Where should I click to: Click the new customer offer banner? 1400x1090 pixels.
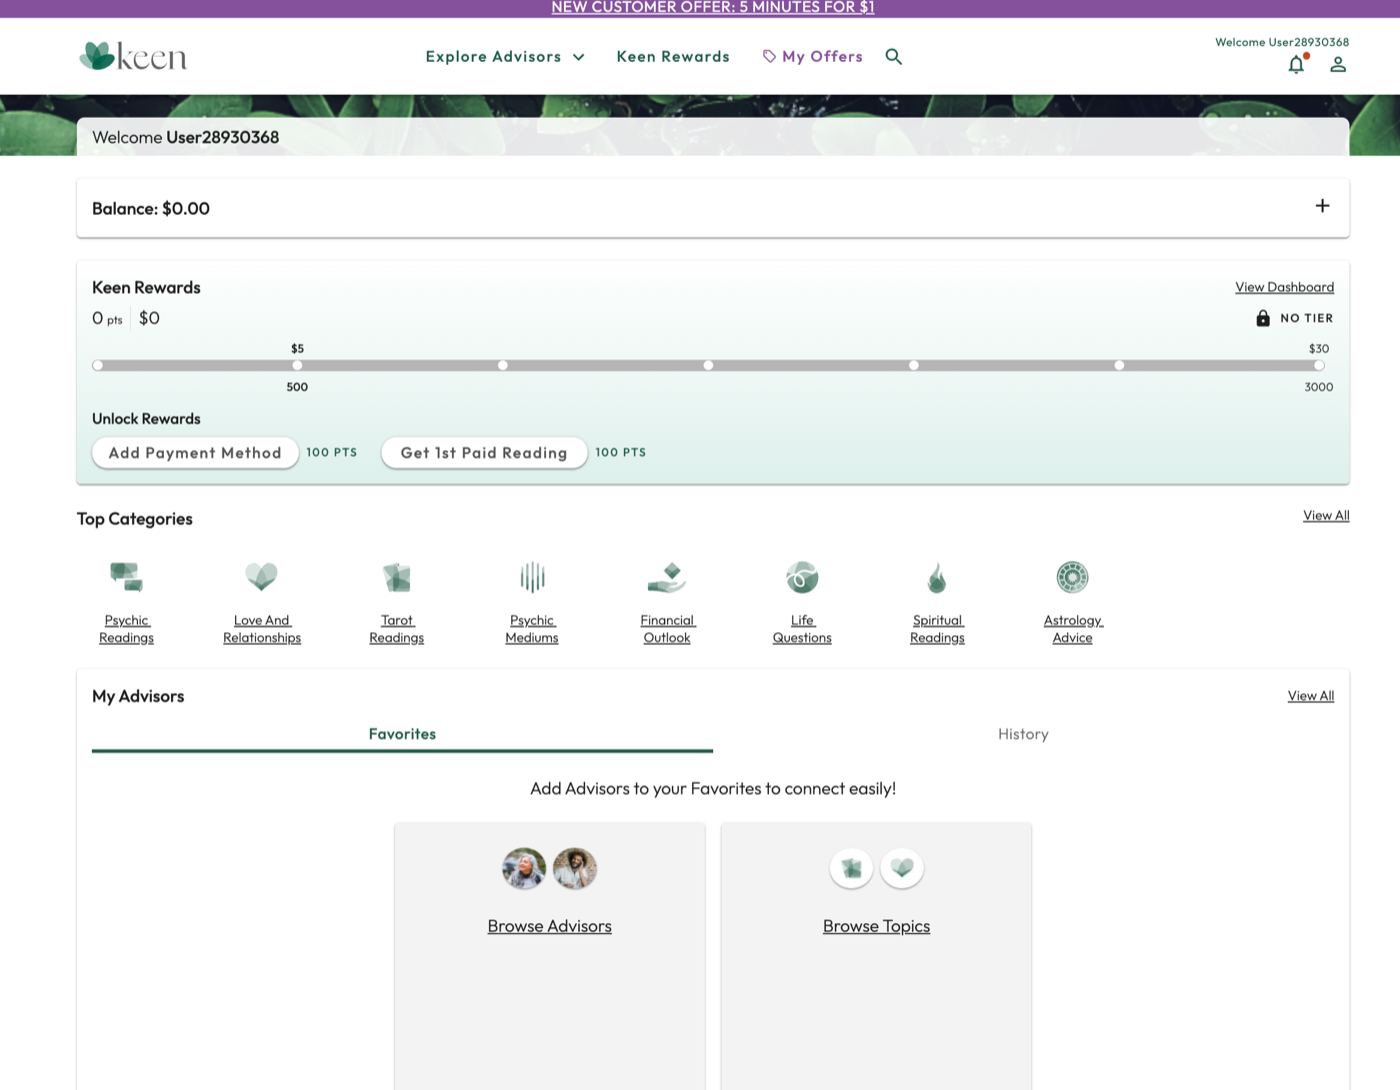click(713, 8)
